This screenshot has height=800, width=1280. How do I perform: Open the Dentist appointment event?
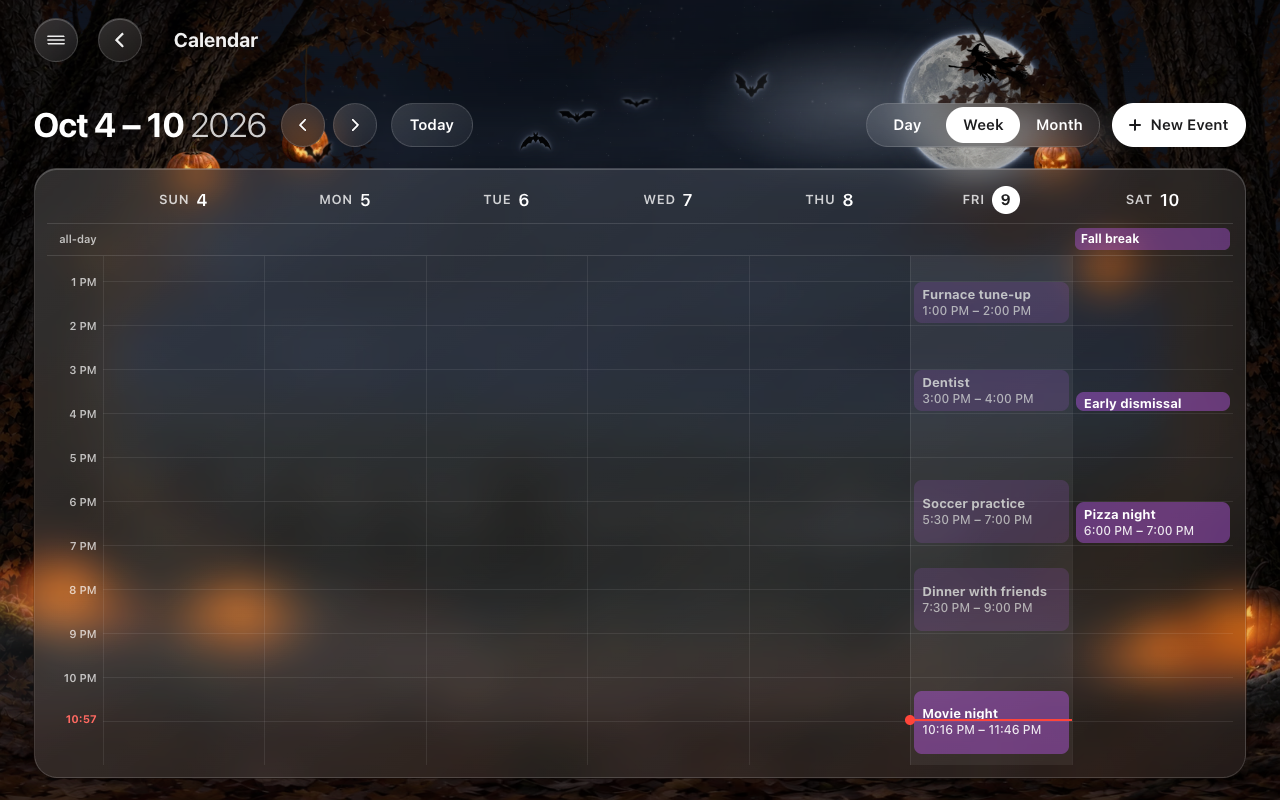(x=991, y=390)
